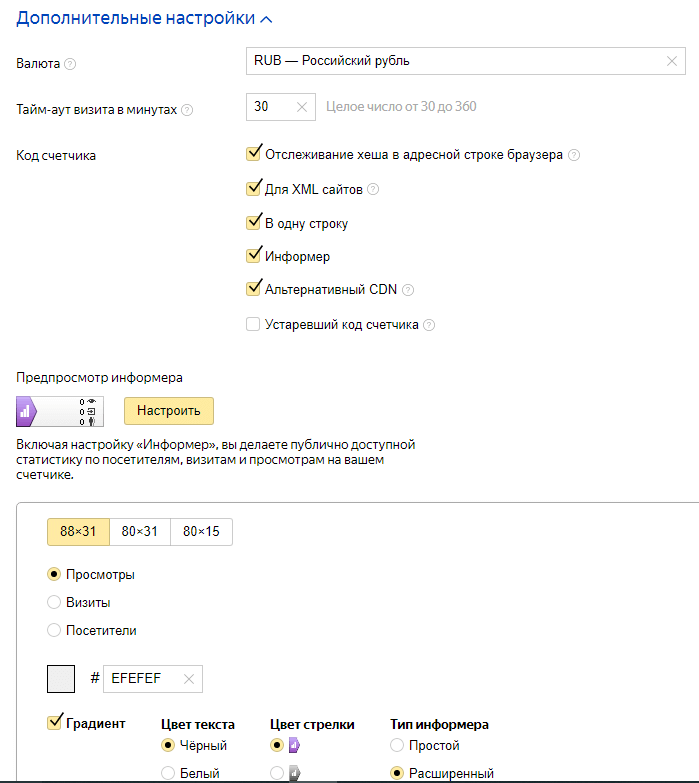Image resolution: width=699 pixels, height=783 pixels.
Task: Toggle the Градиент checkbox
Action: tap(55, 722)
